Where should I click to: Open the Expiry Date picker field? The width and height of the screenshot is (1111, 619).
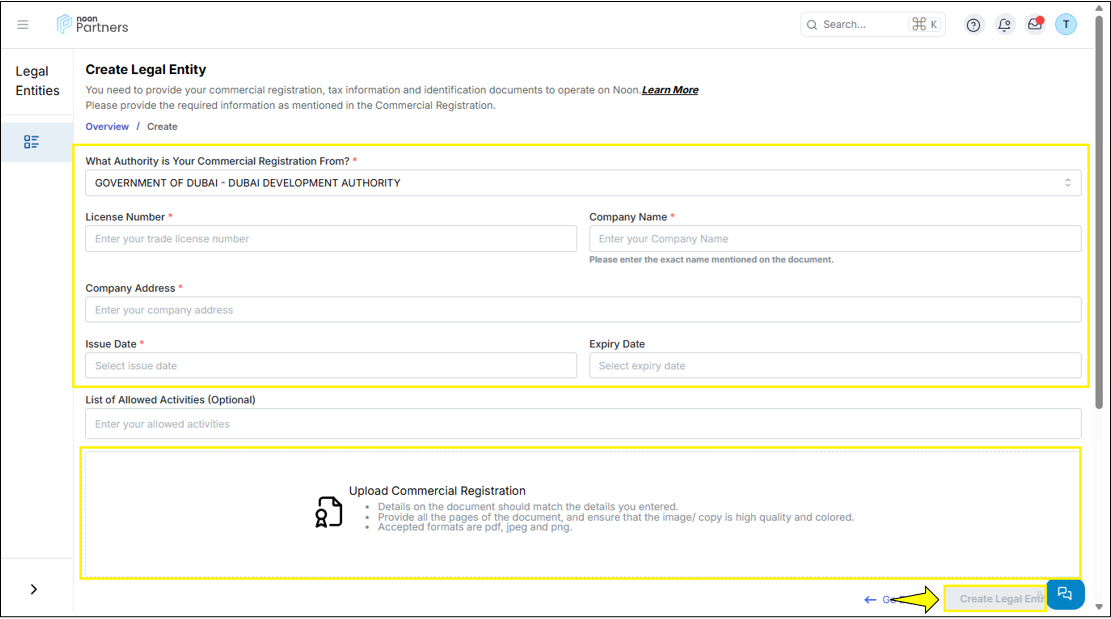835,366
